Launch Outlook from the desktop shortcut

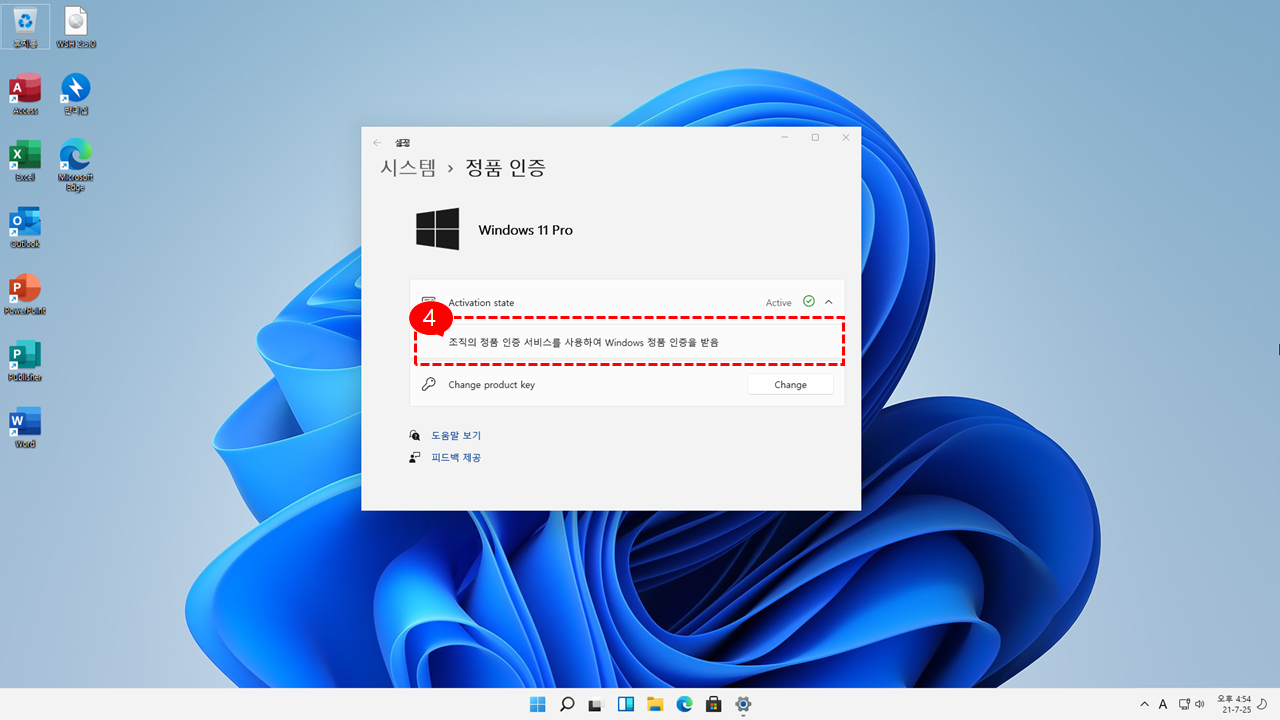point(25,227)
